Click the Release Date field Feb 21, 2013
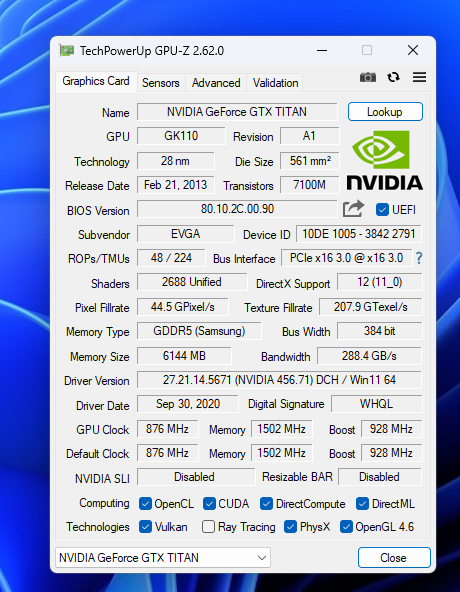 click(x=175, y=185)
